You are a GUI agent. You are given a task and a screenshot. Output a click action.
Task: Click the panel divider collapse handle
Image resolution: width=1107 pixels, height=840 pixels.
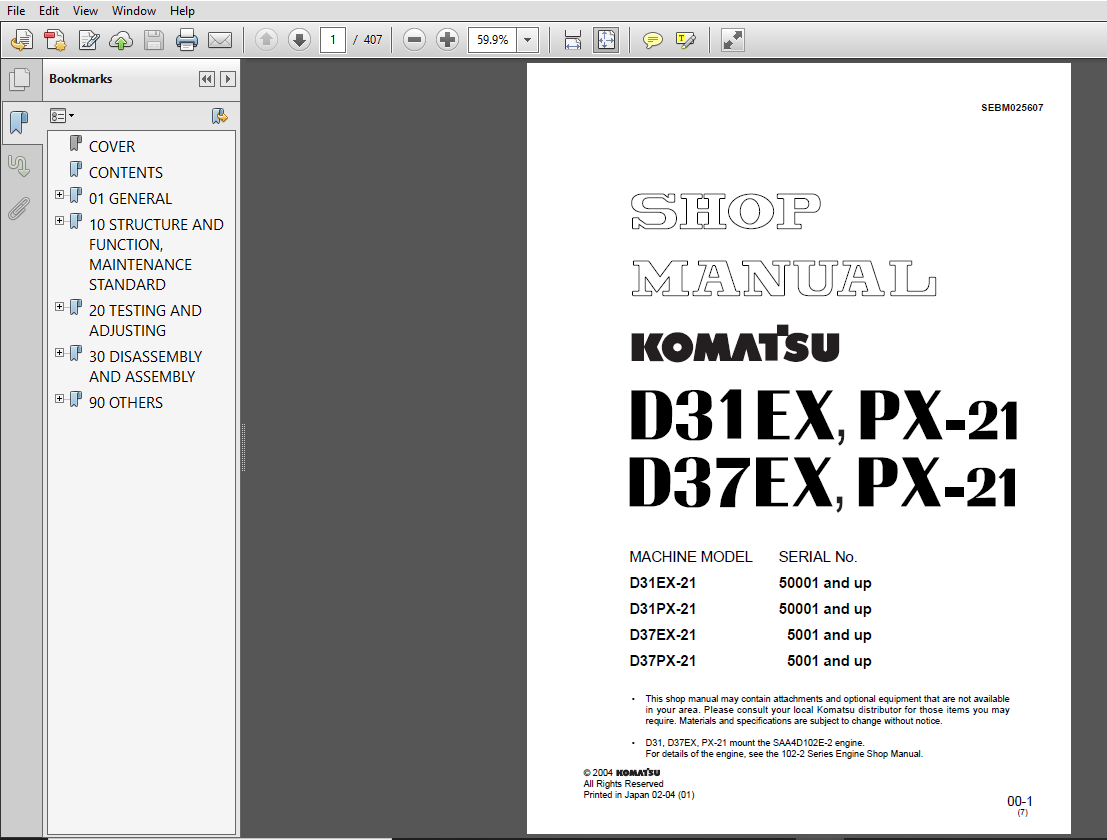(243, 448)
